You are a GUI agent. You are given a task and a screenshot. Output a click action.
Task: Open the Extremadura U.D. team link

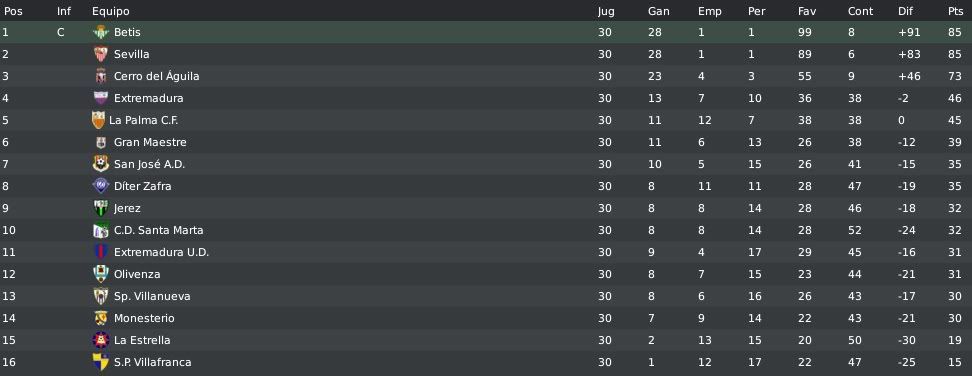[x=161, y=252]
